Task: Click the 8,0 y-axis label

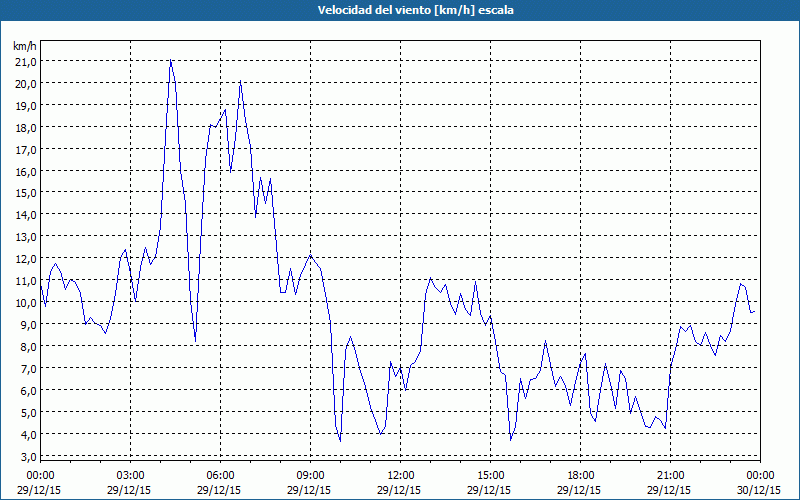Action: [28, 346]
